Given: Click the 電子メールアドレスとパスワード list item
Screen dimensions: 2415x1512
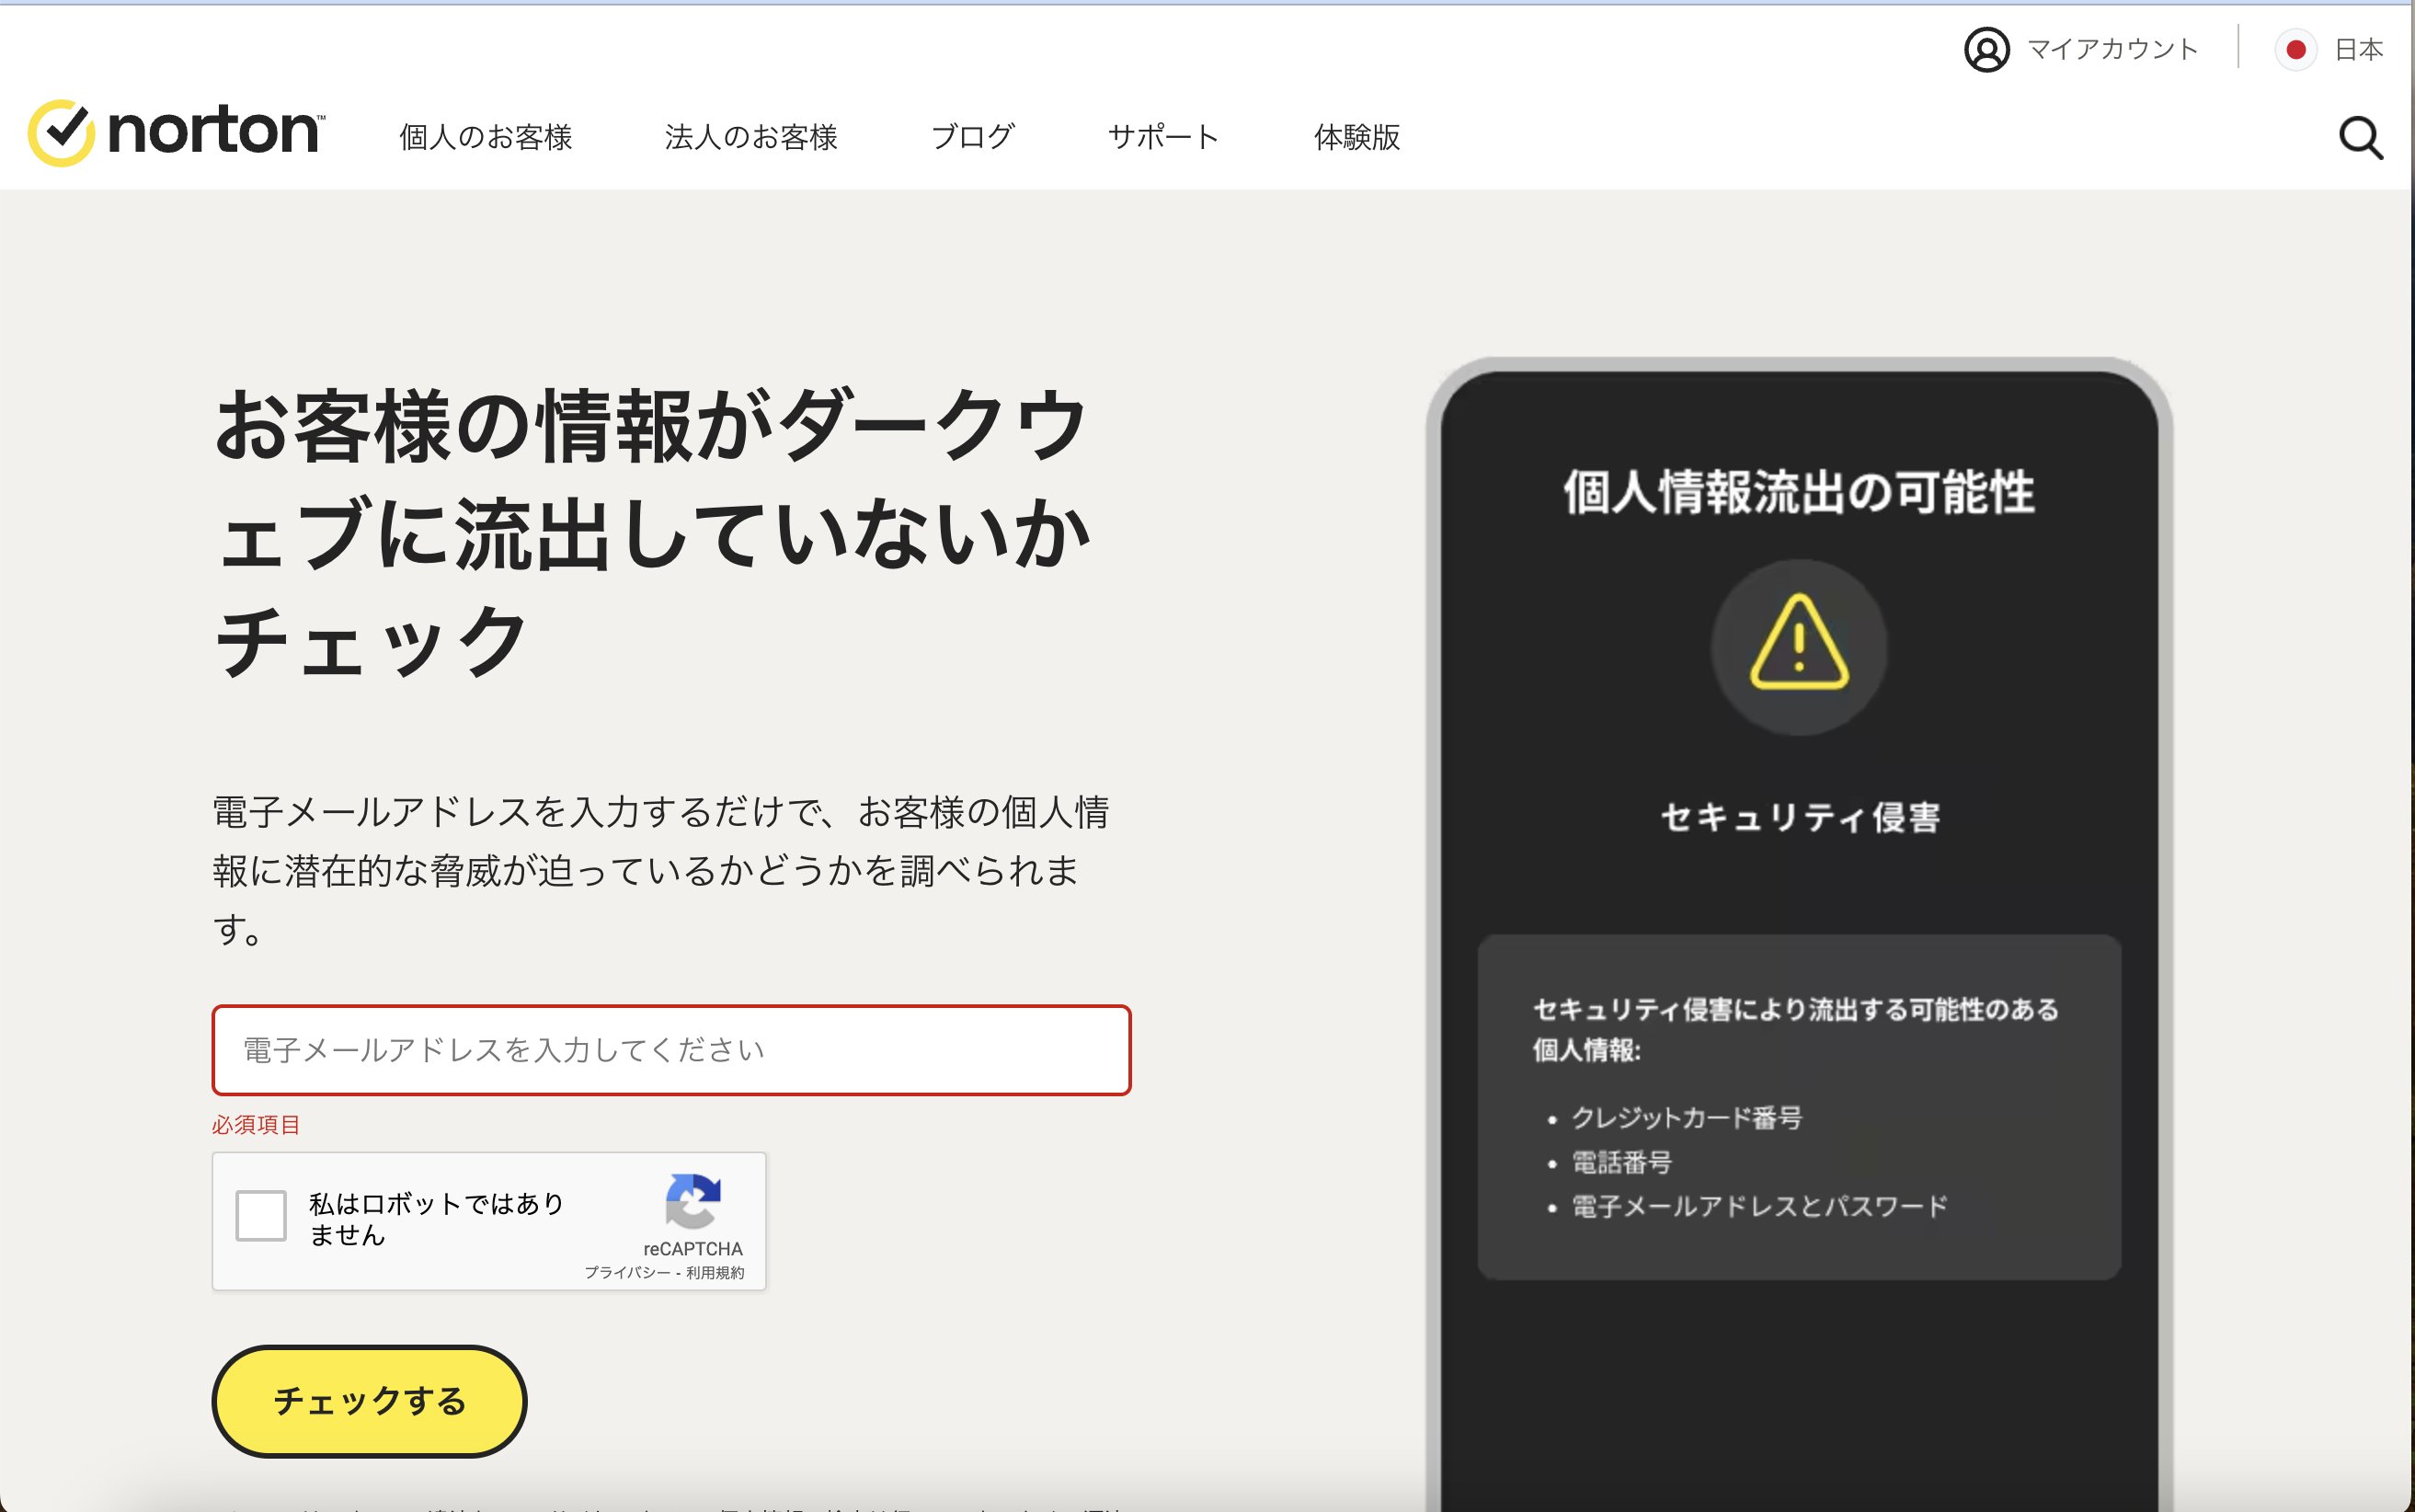Looking at the screenshot, I should 1760,1206.
